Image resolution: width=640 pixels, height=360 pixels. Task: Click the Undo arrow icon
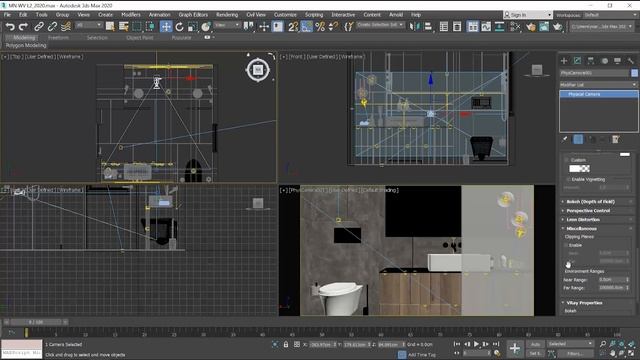tap(10, 27)
